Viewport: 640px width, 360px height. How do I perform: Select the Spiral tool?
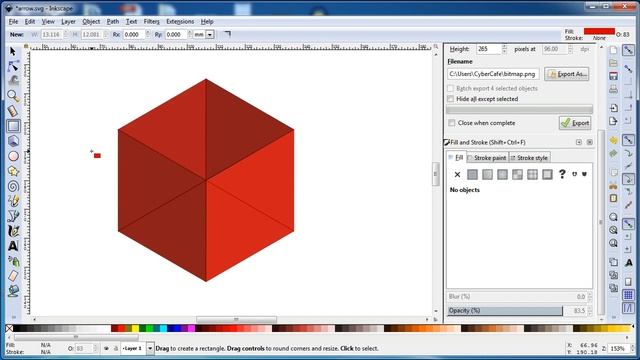(x=13, y=187)
